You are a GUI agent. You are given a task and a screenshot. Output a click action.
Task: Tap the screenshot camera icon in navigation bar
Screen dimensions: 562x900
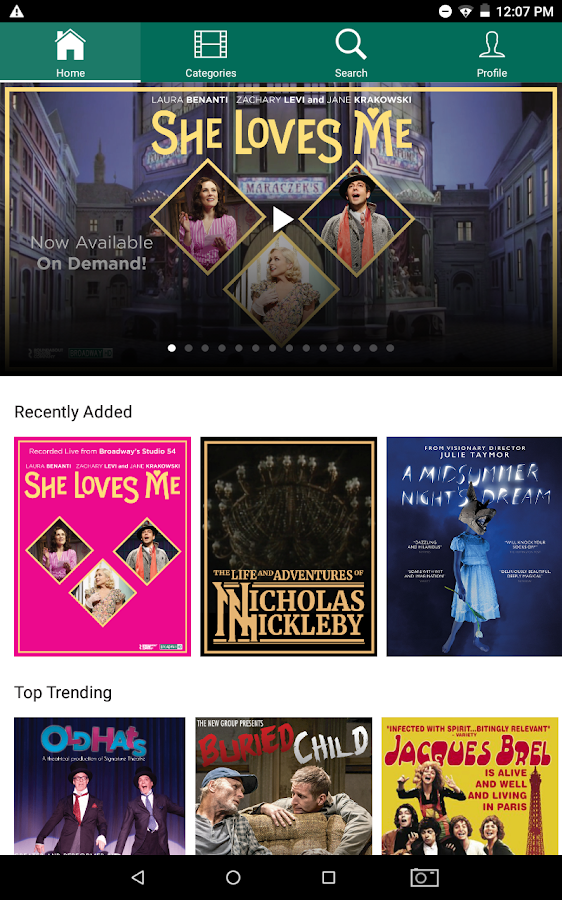click(424, 877)
